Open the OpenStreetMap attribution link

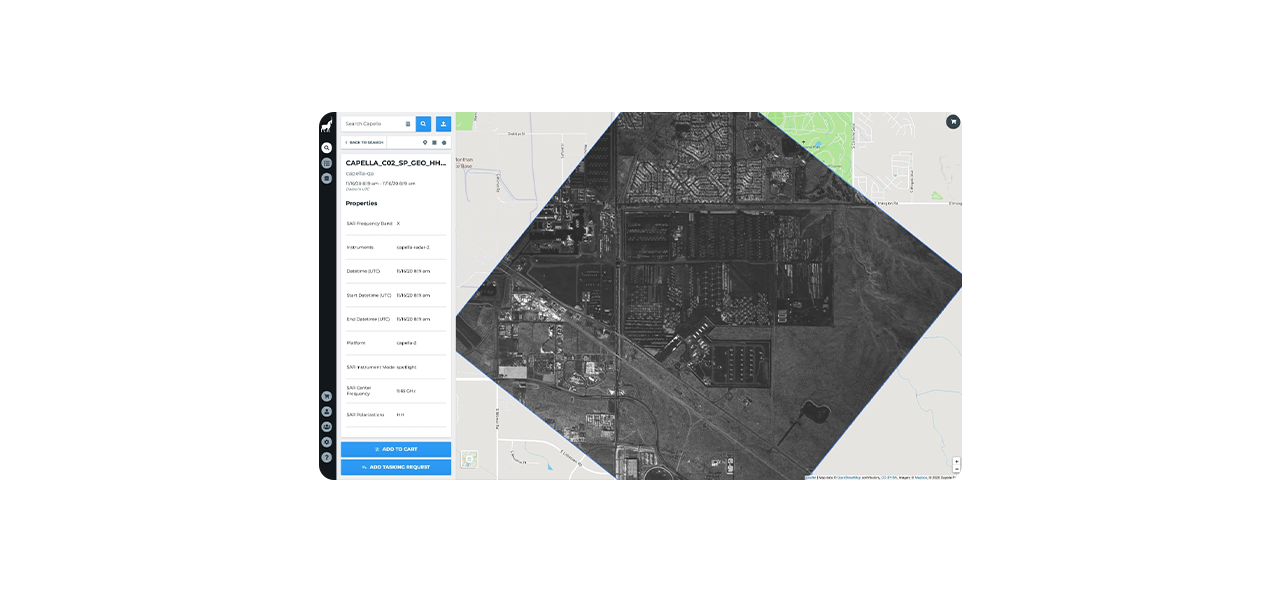[847, 478]
